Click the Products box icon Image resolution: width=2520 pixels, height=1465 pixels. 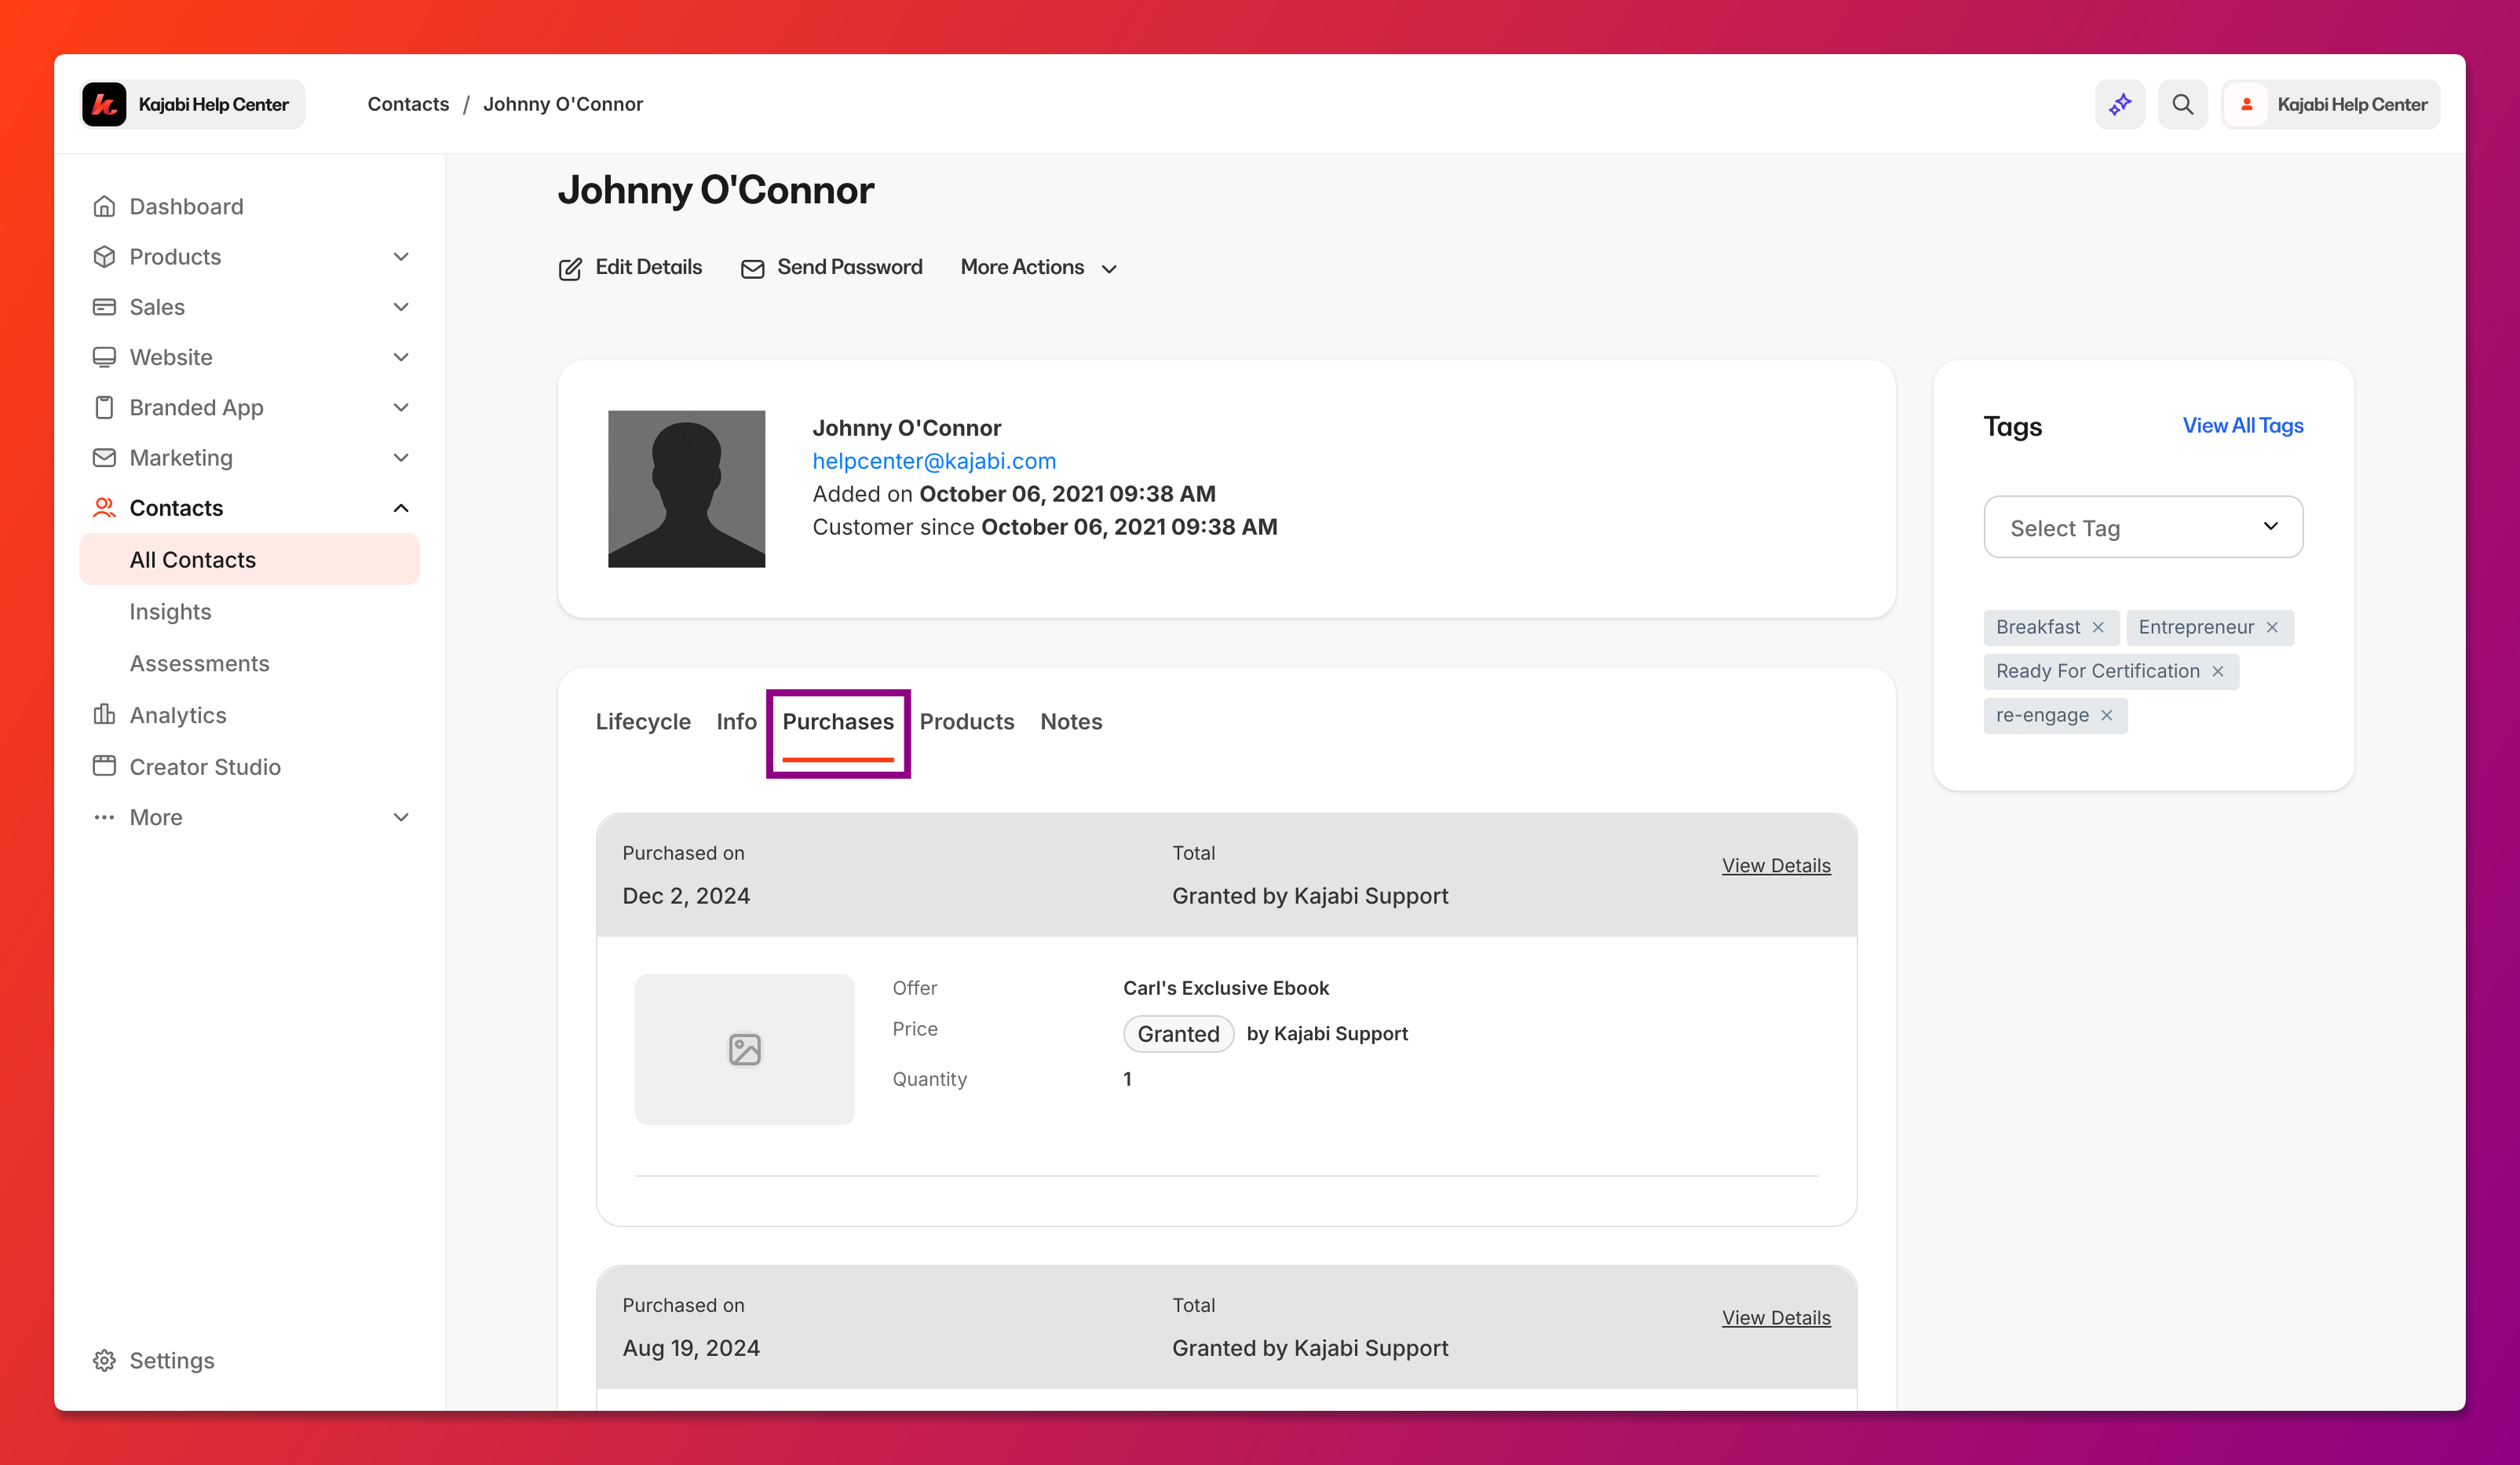[104, 256]
